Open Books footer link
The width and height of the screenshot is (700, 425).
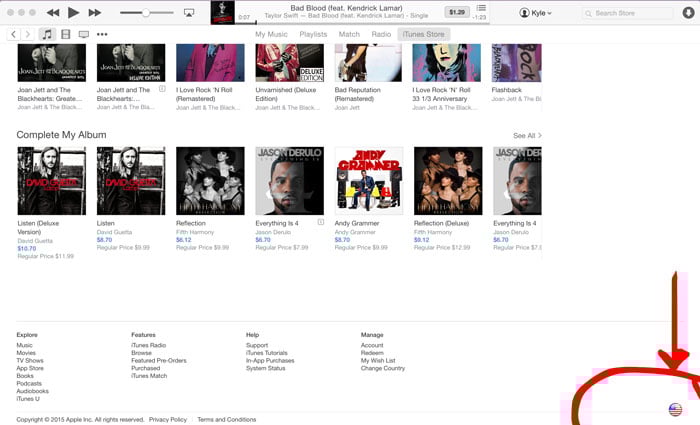point(25,376)
